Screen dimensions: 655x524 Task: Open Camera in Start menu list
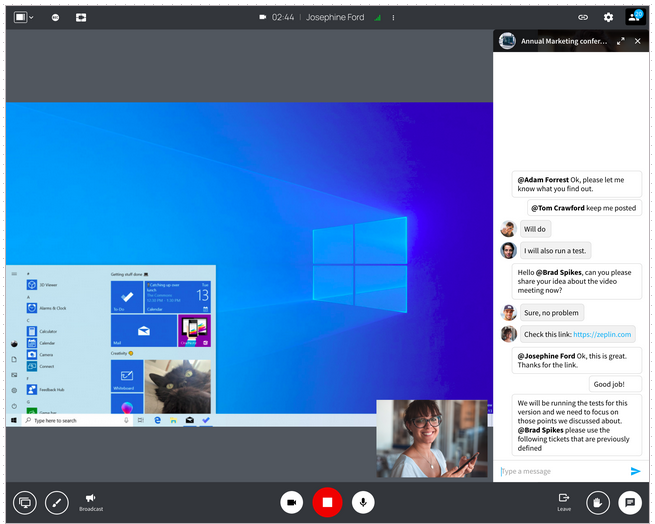click(41, 355)
